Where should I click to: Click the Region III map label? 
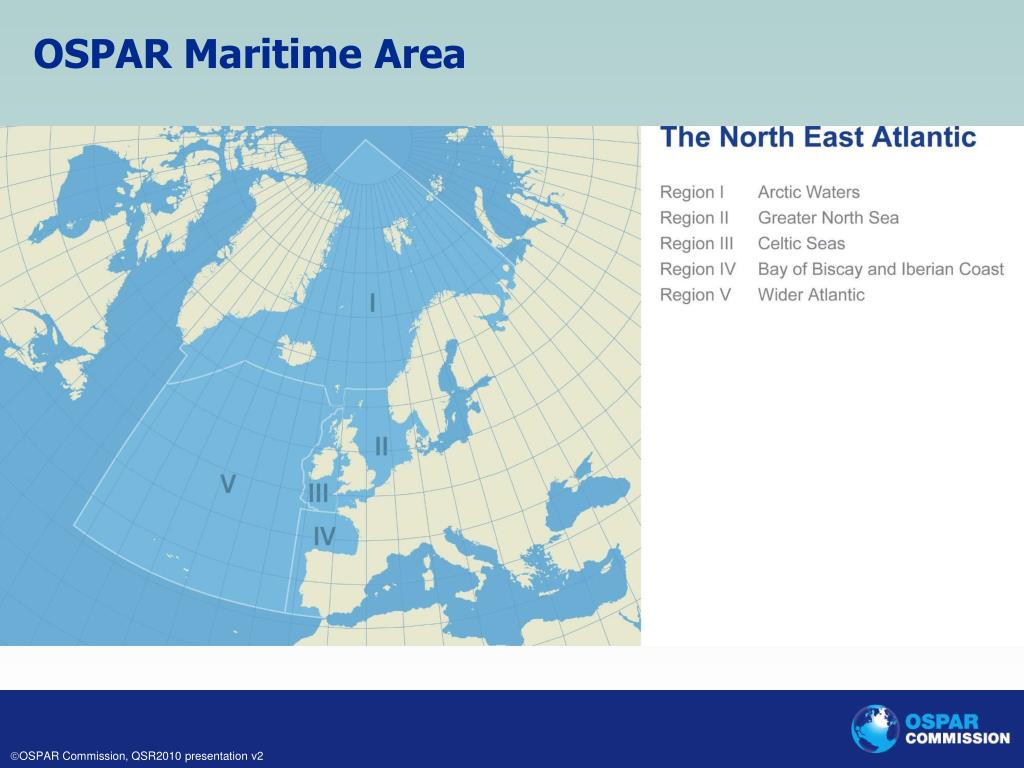point(318,493)
